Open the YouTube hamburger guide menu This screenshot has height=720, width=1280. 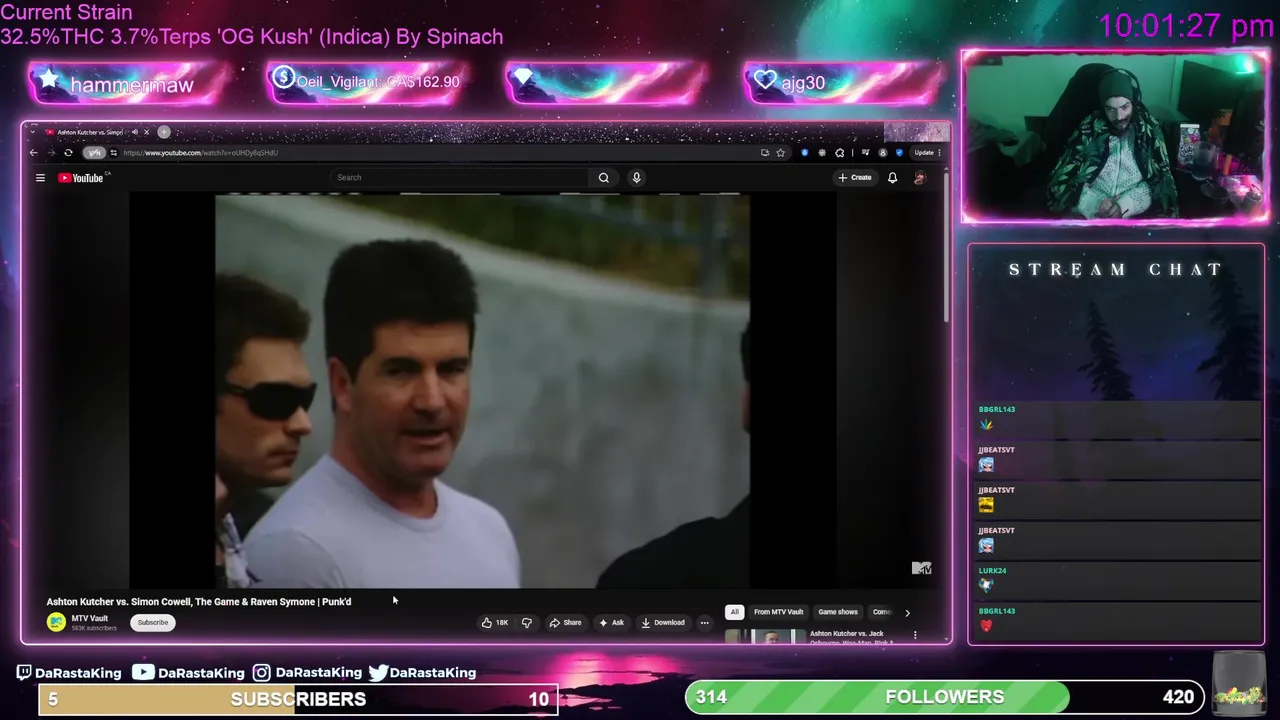tap(40, 178)
